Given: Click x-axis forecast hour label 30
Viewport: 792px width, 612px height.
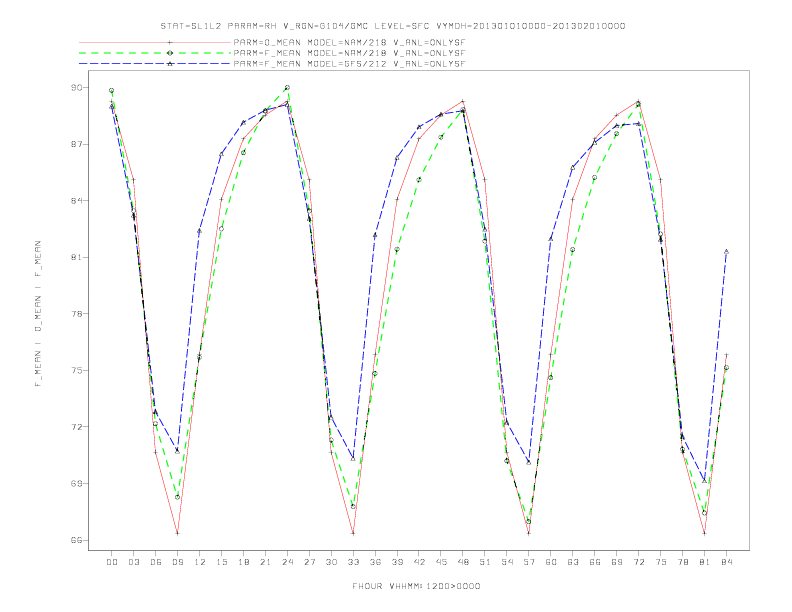Looking at the screenshot, I should pyautogui.click(x=331, y=562).
